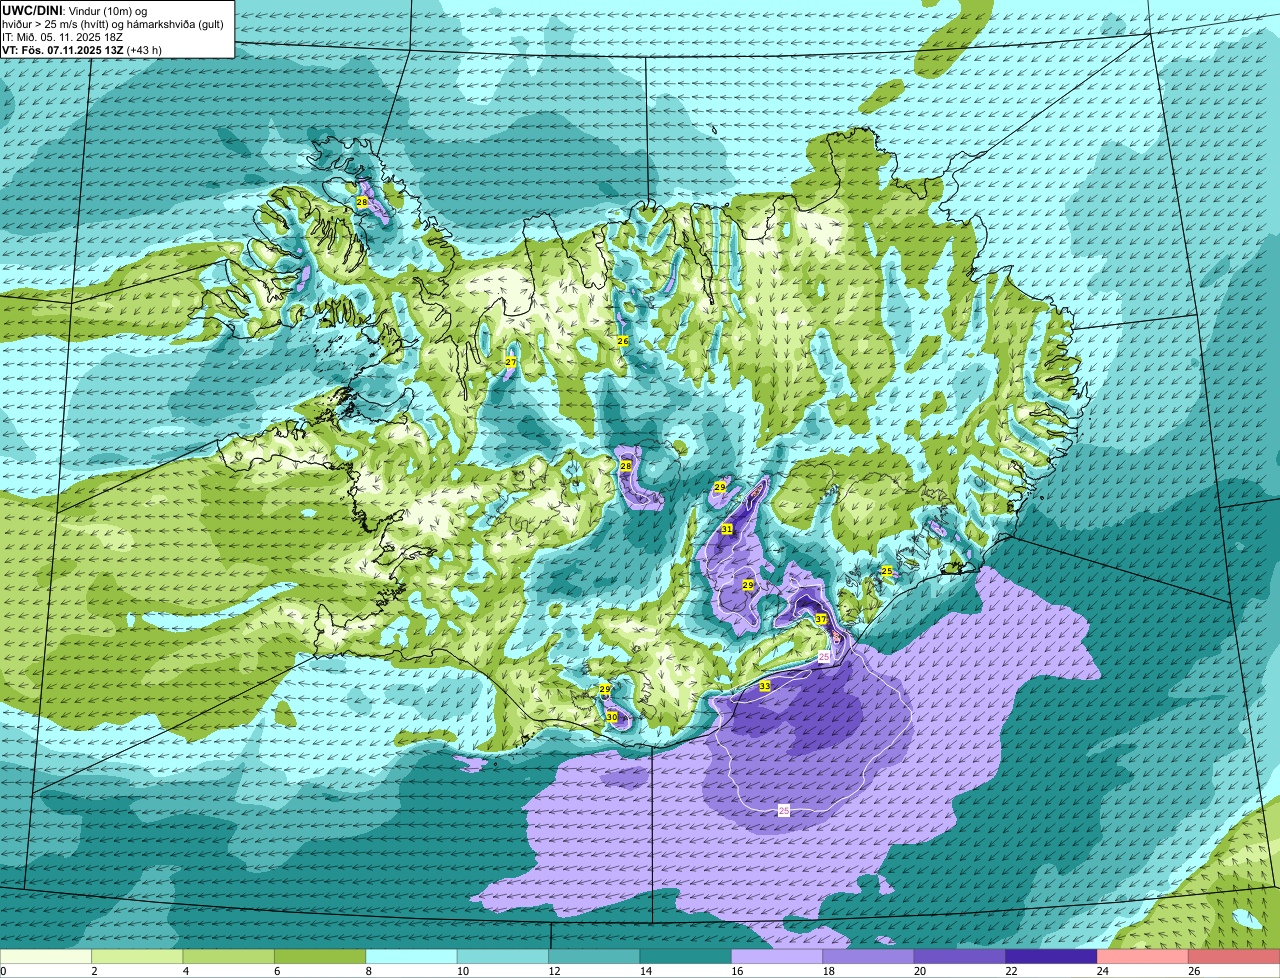Viewport: 1280px width, 978px height.
Task: Click the legend scale tick label 6
Action: click(277, 971)
